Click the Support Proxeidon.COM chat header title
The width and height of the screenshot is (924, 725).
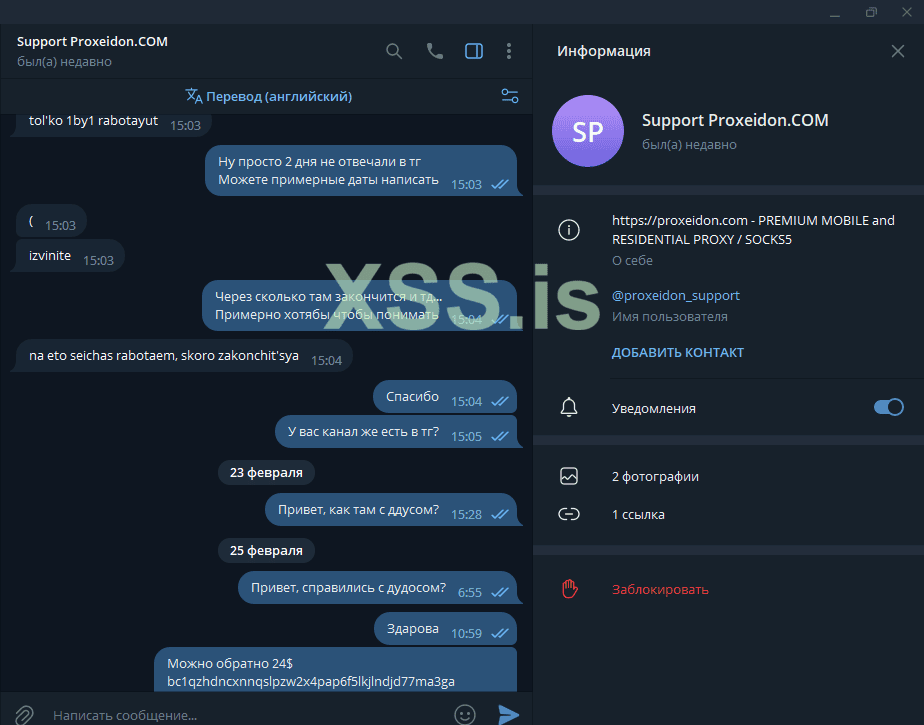point(93,41)
